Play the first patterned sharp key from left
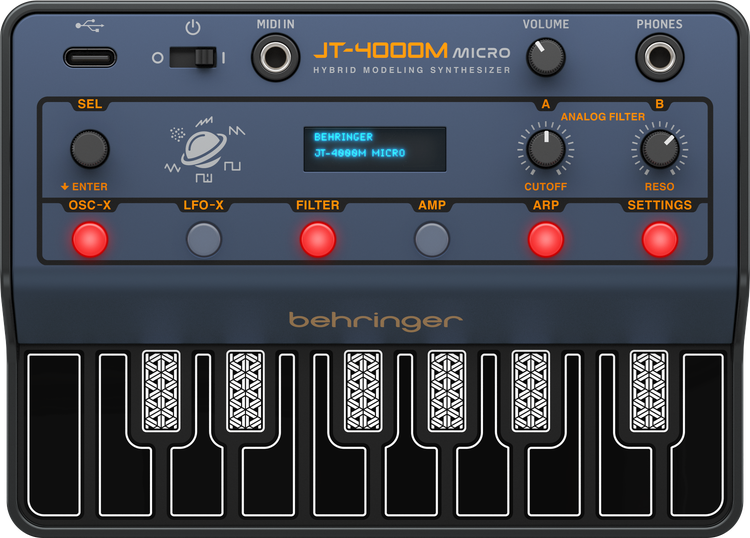Image resolution: width=750 pixels, height=538 pixels. [x=161, y=391]
